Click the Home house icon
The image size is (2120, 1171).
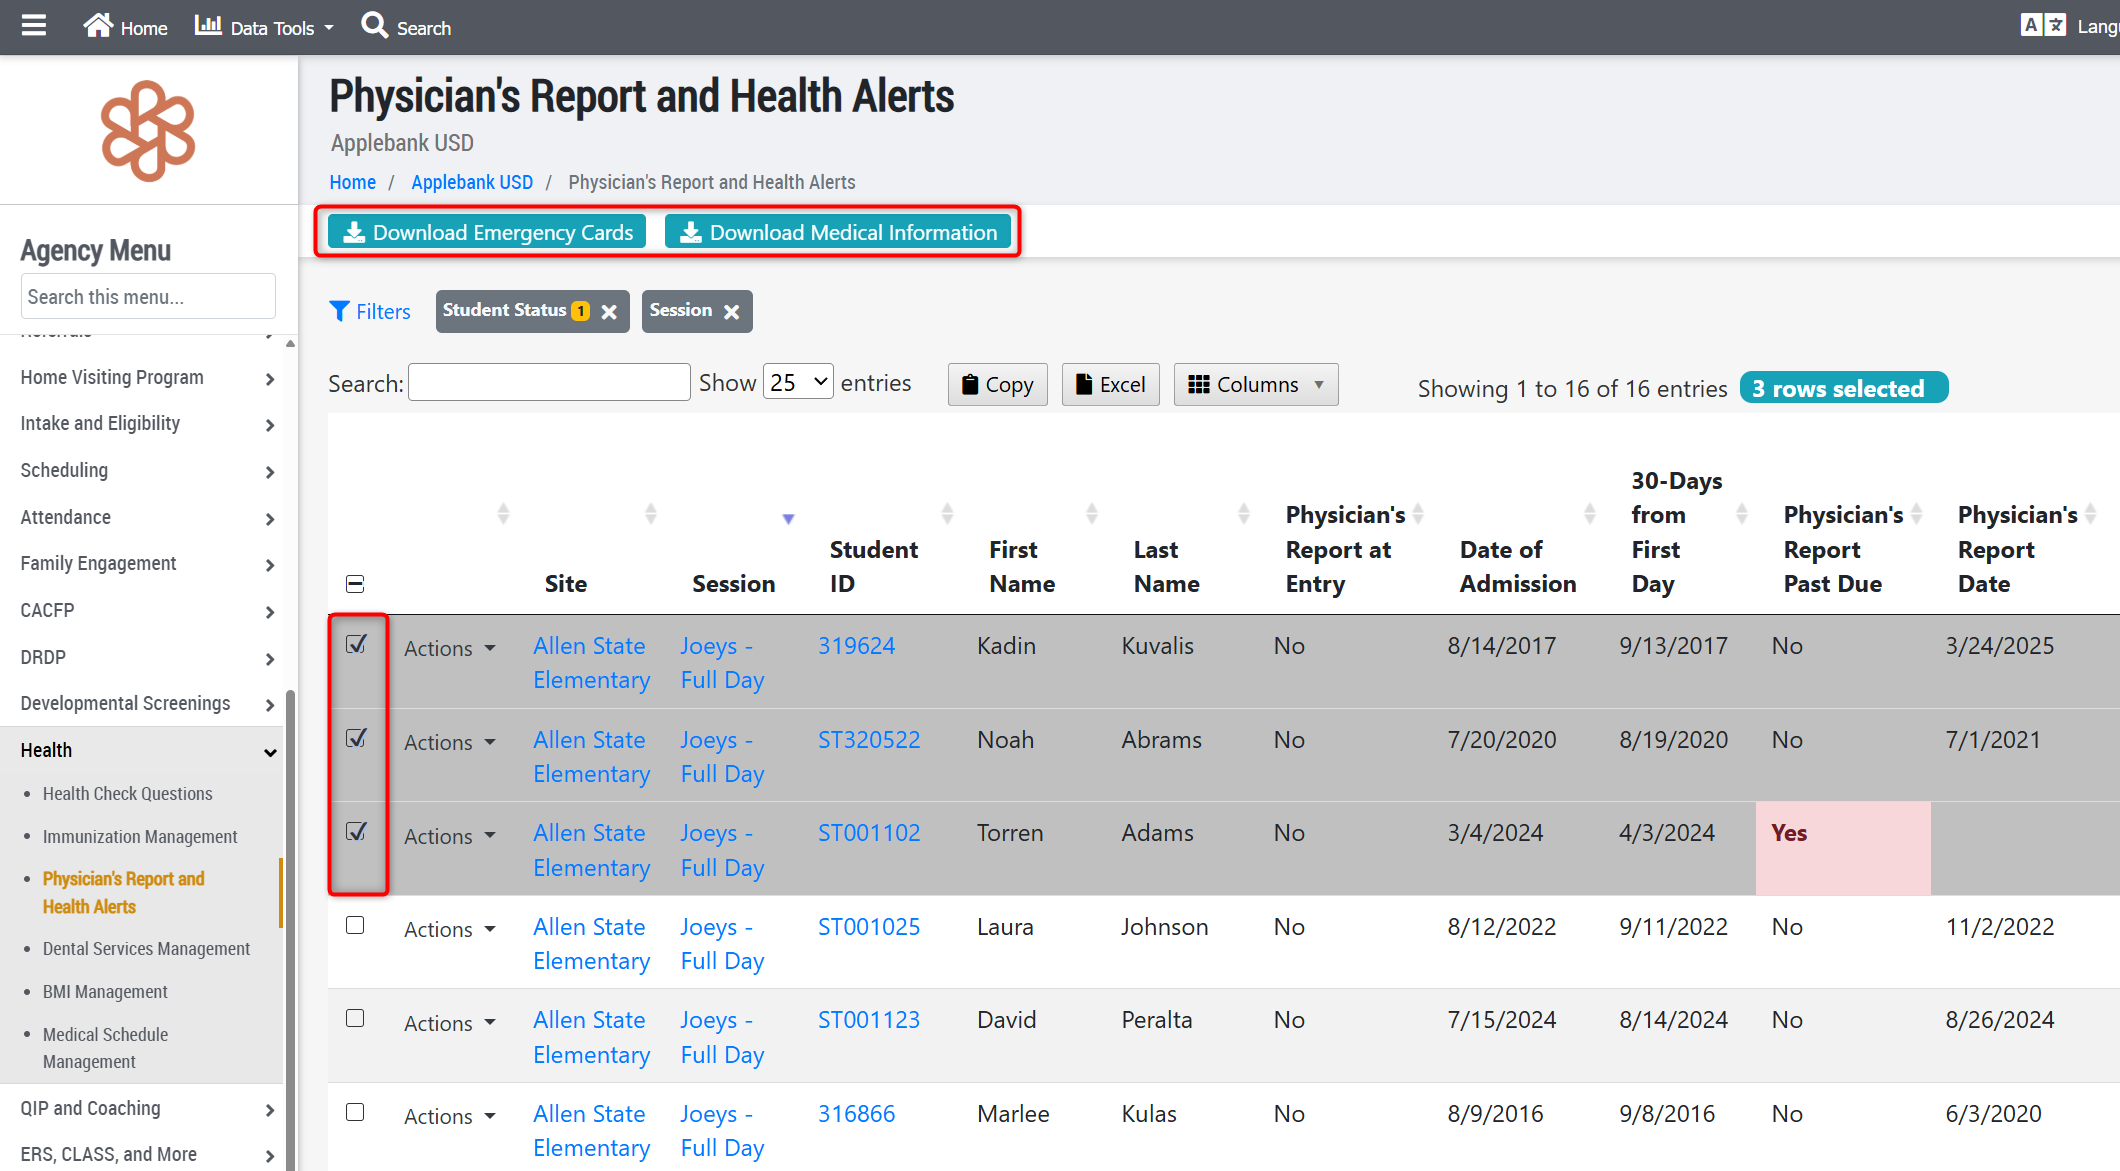click(x=98, y=26)
